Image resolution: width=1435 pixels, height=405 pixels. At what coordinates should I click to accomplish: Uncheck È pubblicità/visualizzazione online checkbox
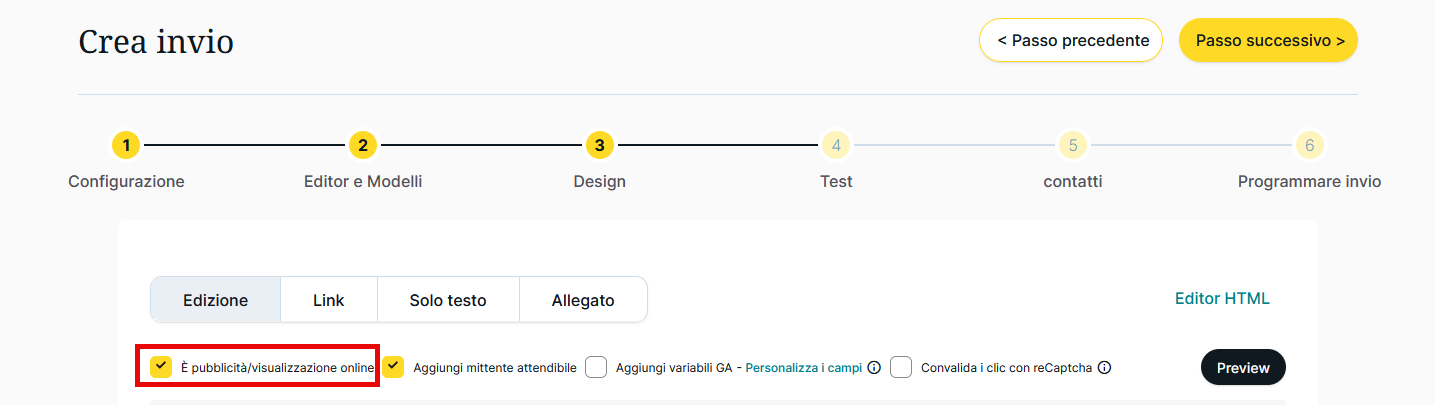[161, 367]
